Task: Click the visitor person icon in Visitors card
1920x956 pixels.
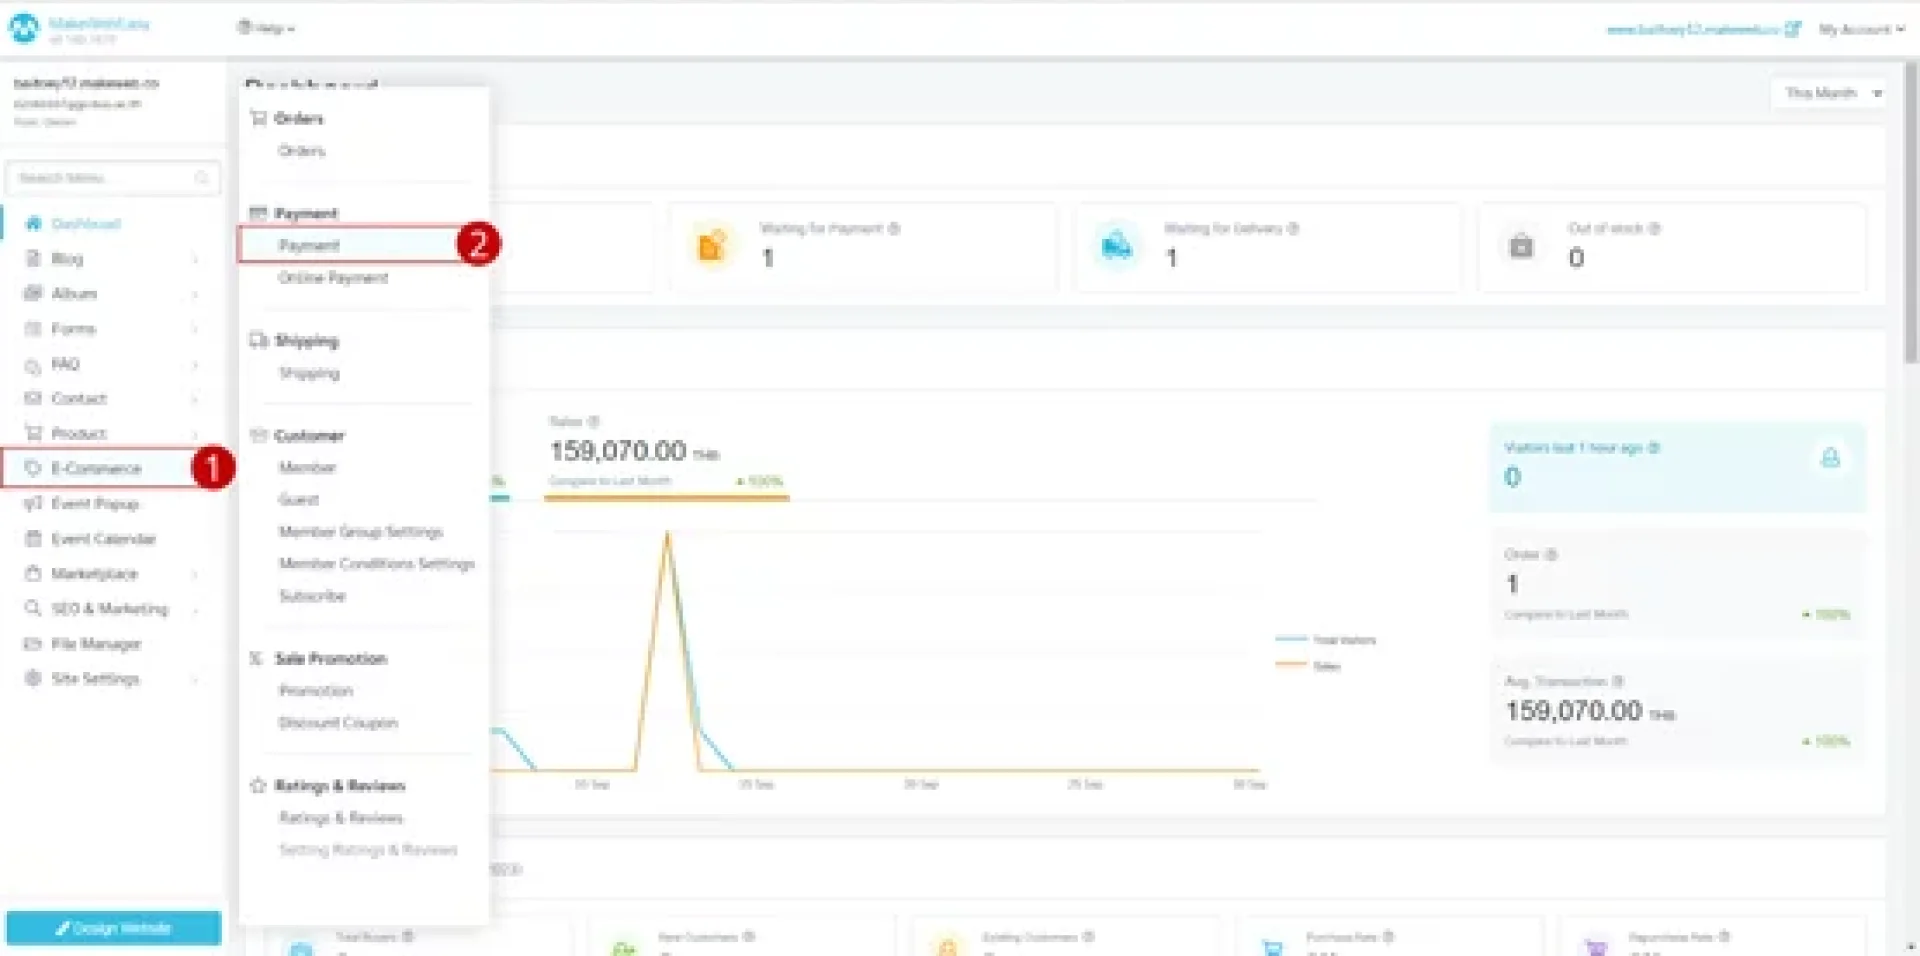Action: [x=1830, y=458]
